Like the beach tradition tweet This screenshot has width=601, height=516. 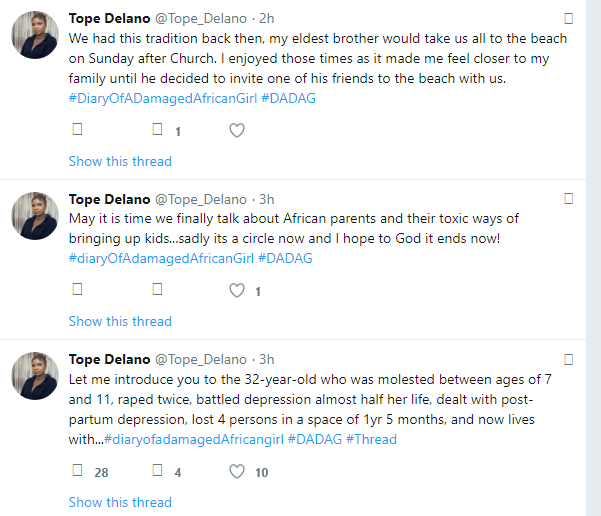pos(237,130)
